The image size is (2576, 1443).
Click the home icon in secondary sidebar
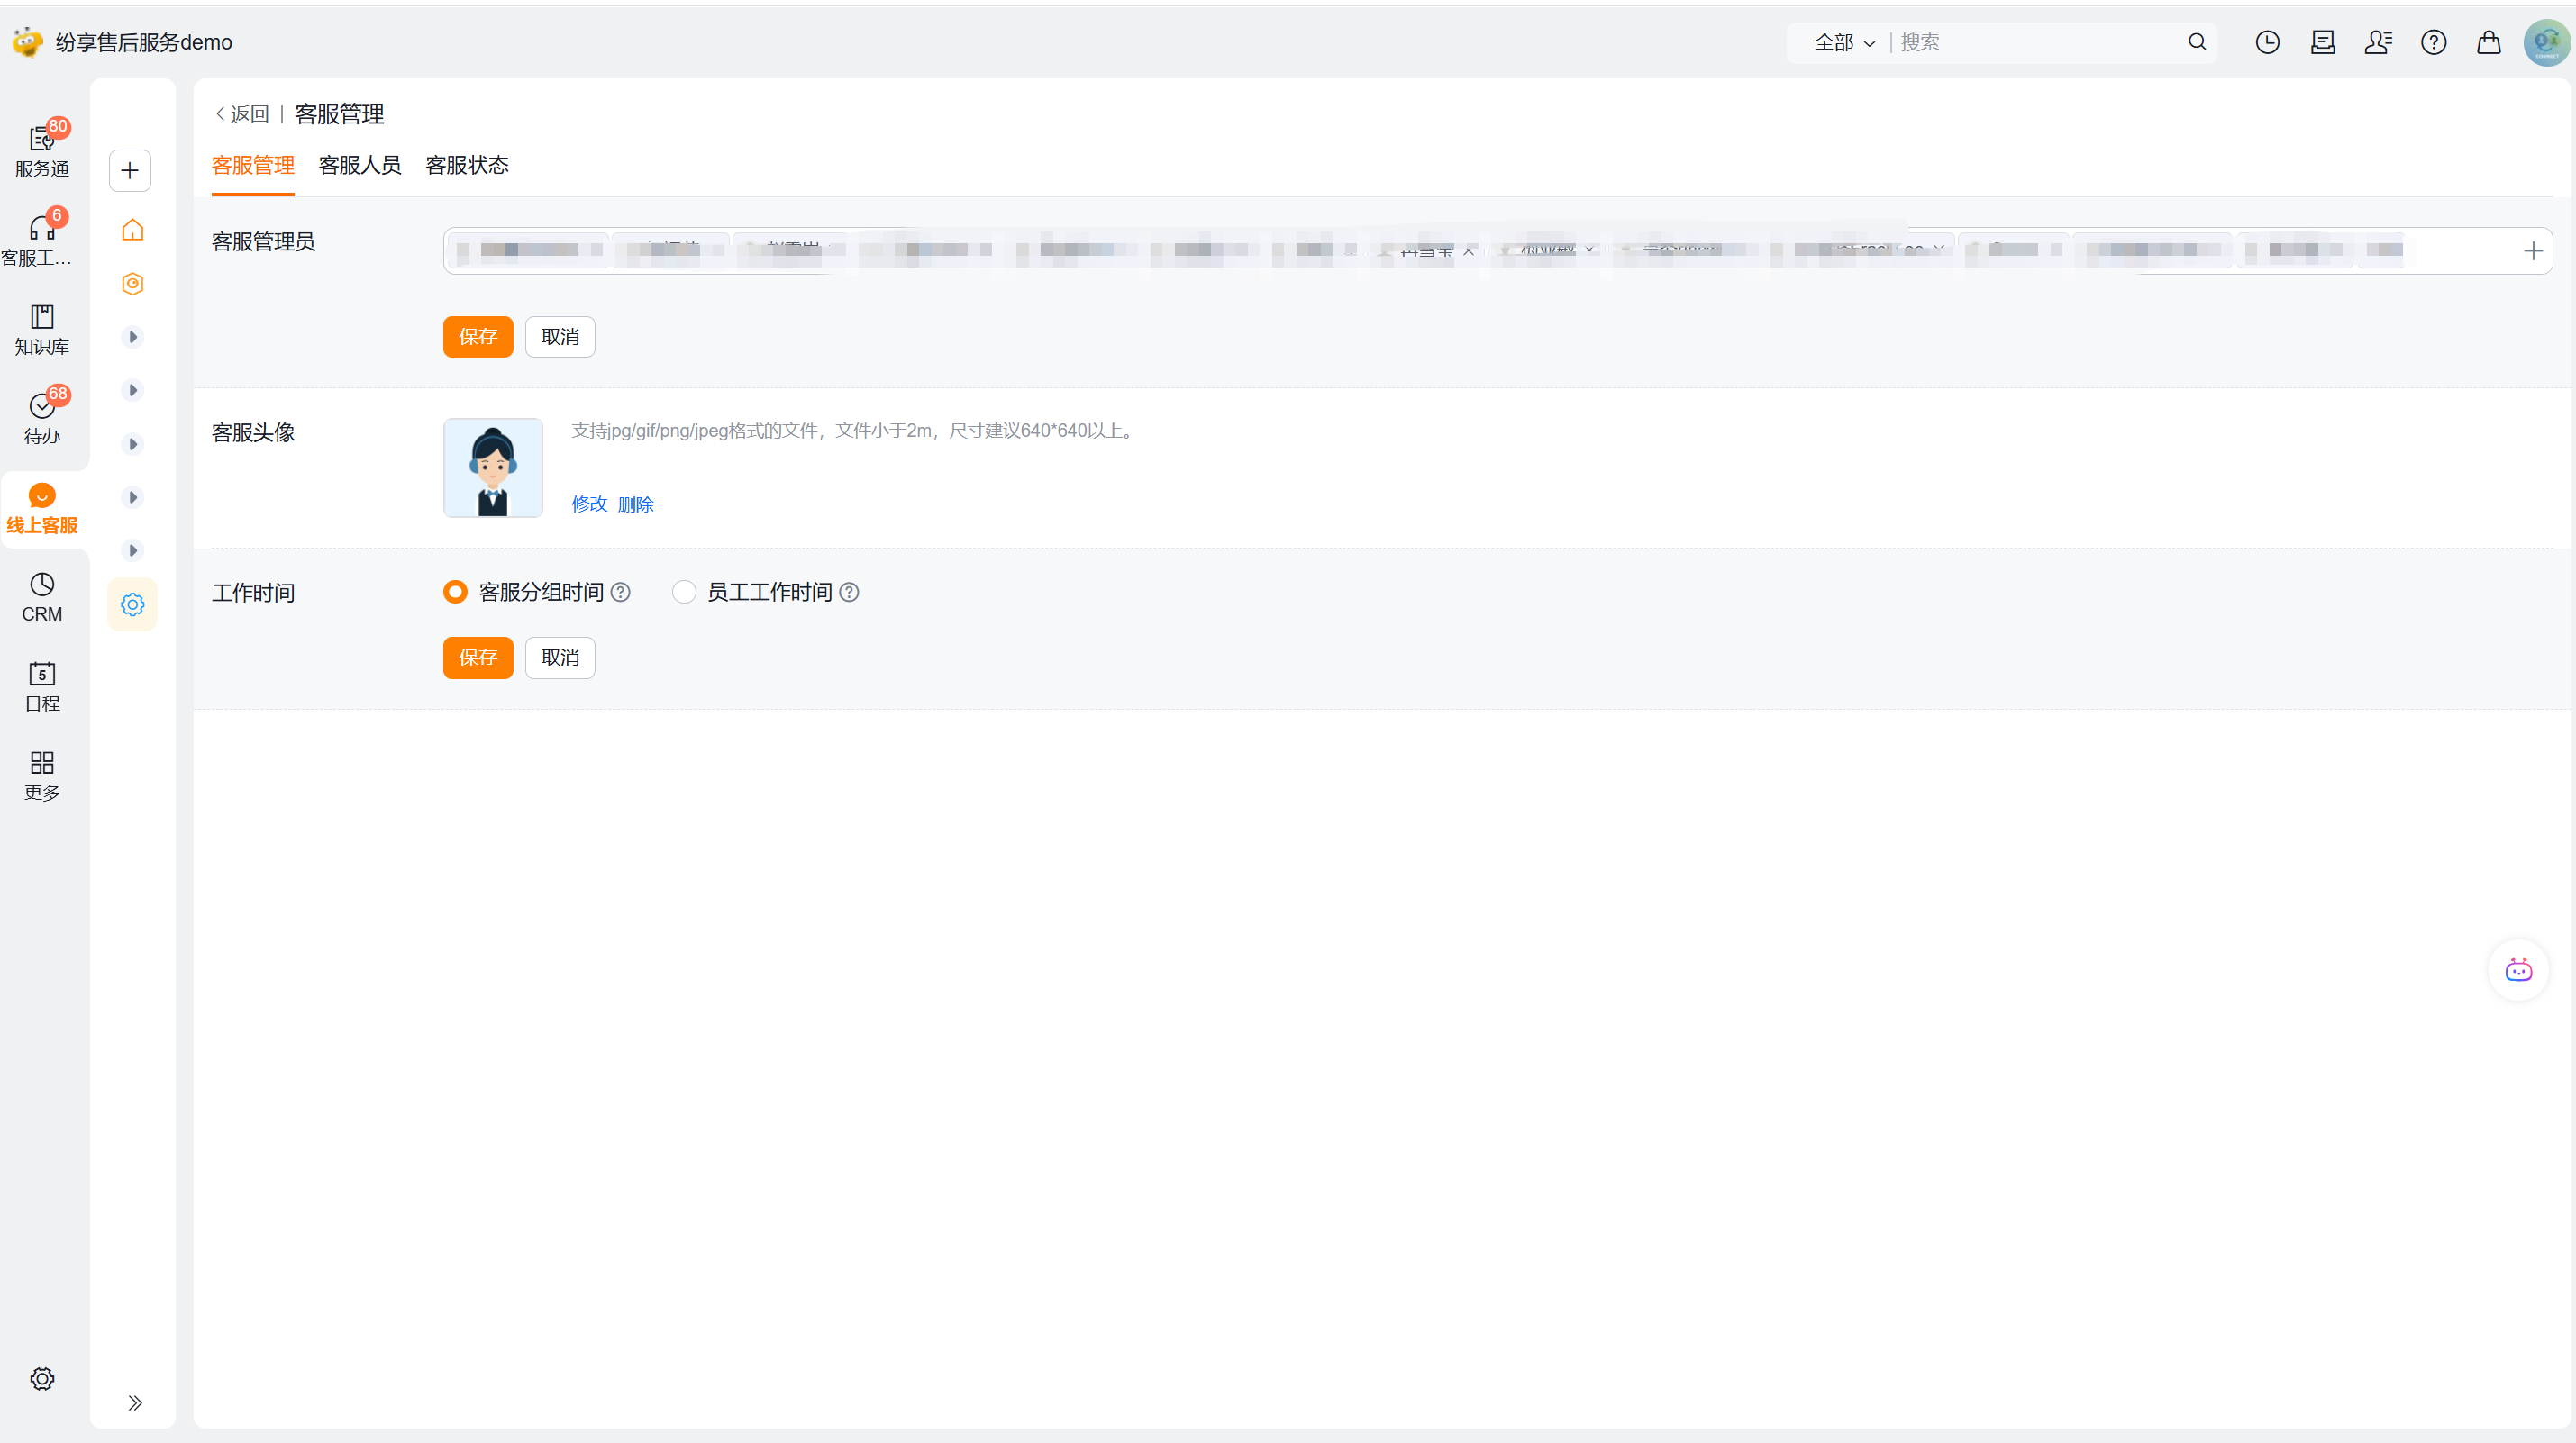(x=132, y=230)
